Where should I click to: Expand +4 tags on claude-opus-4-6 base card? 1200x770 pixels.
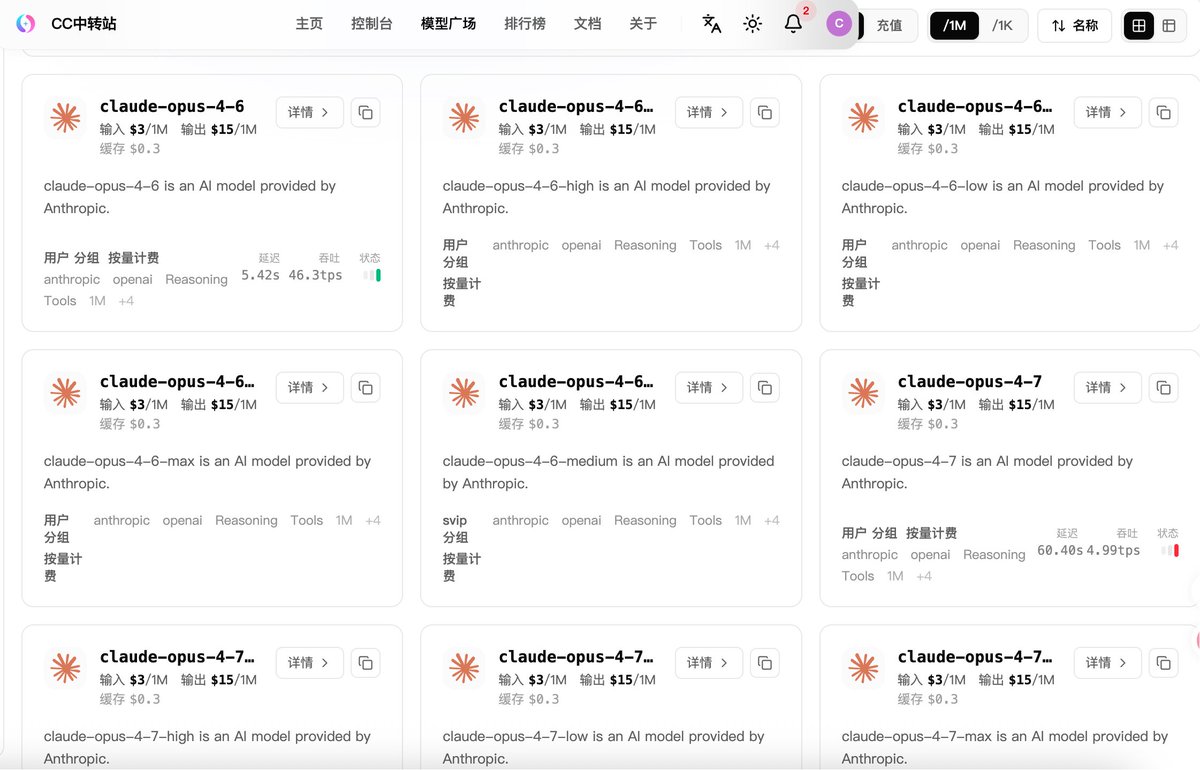click(x=126, y=301)
